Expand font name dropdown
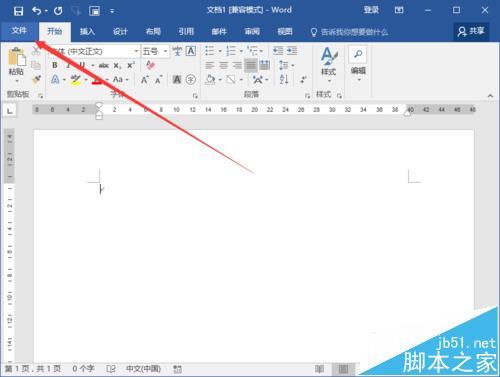Screen dimensions: 500x377 136,51
